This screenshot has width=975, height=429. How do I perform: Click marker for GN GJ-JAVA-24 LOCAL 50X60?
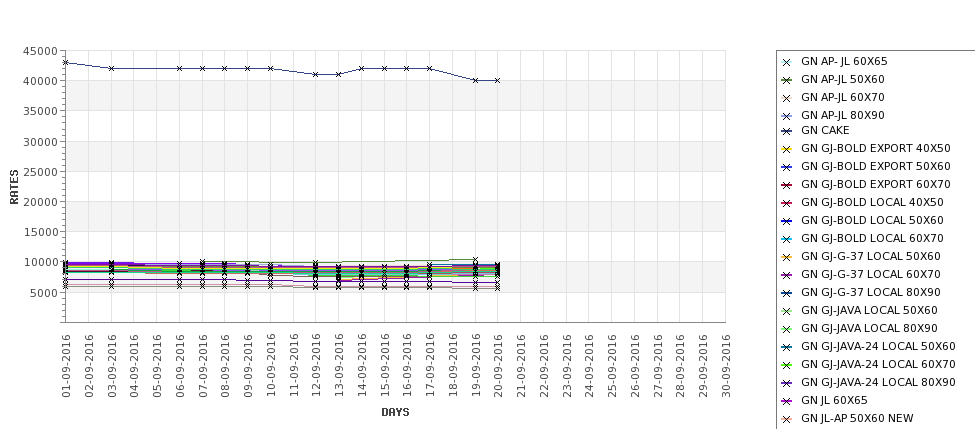click(787, 348)
